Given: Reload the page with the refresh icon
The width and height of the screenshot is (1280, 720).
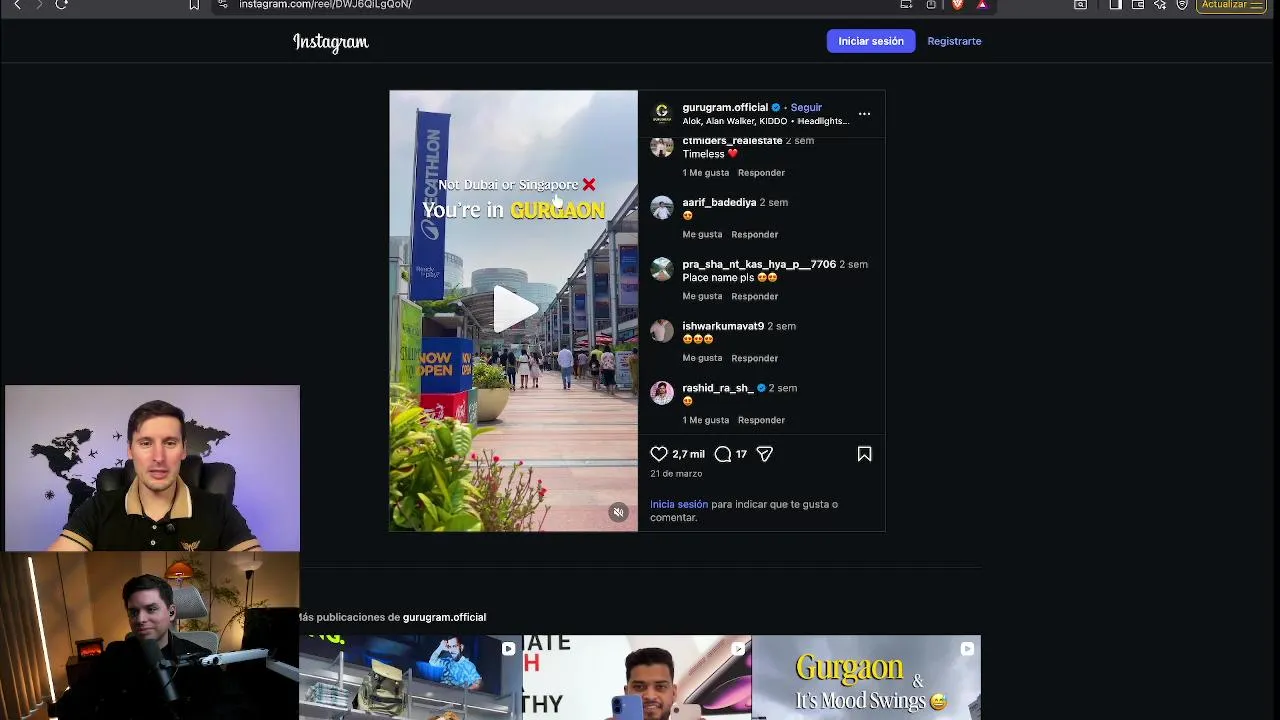Looking at the screenshot, I should point(61,5).
